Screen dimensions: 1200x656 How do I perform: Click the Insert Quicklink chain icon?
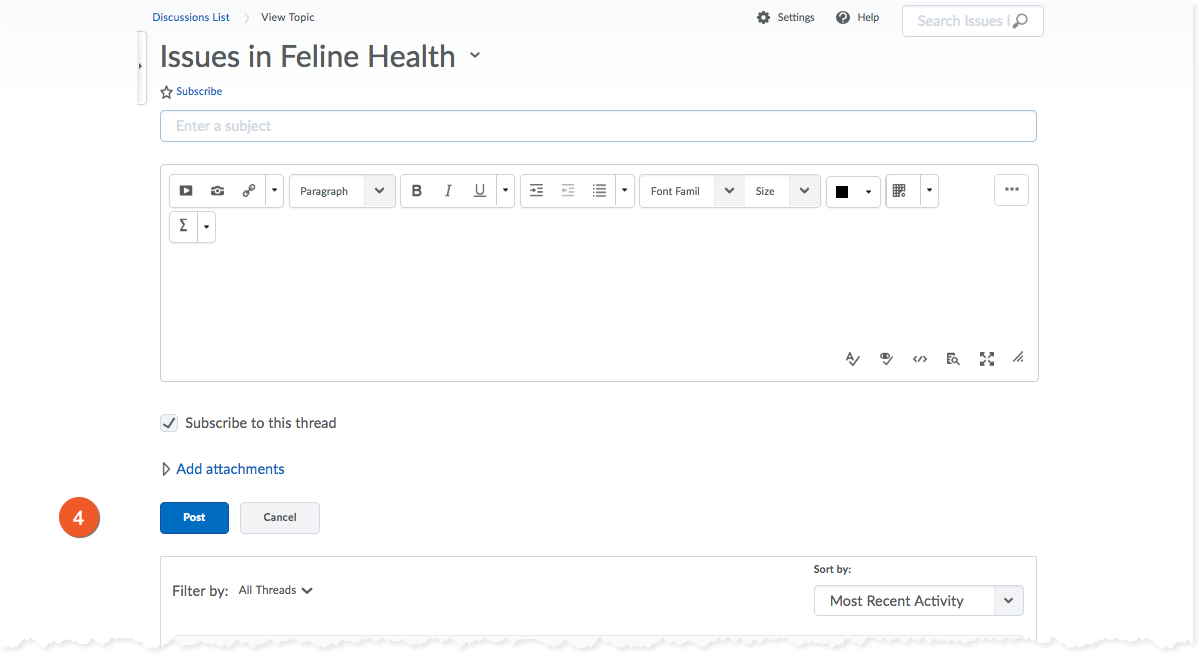click(248, 191)
